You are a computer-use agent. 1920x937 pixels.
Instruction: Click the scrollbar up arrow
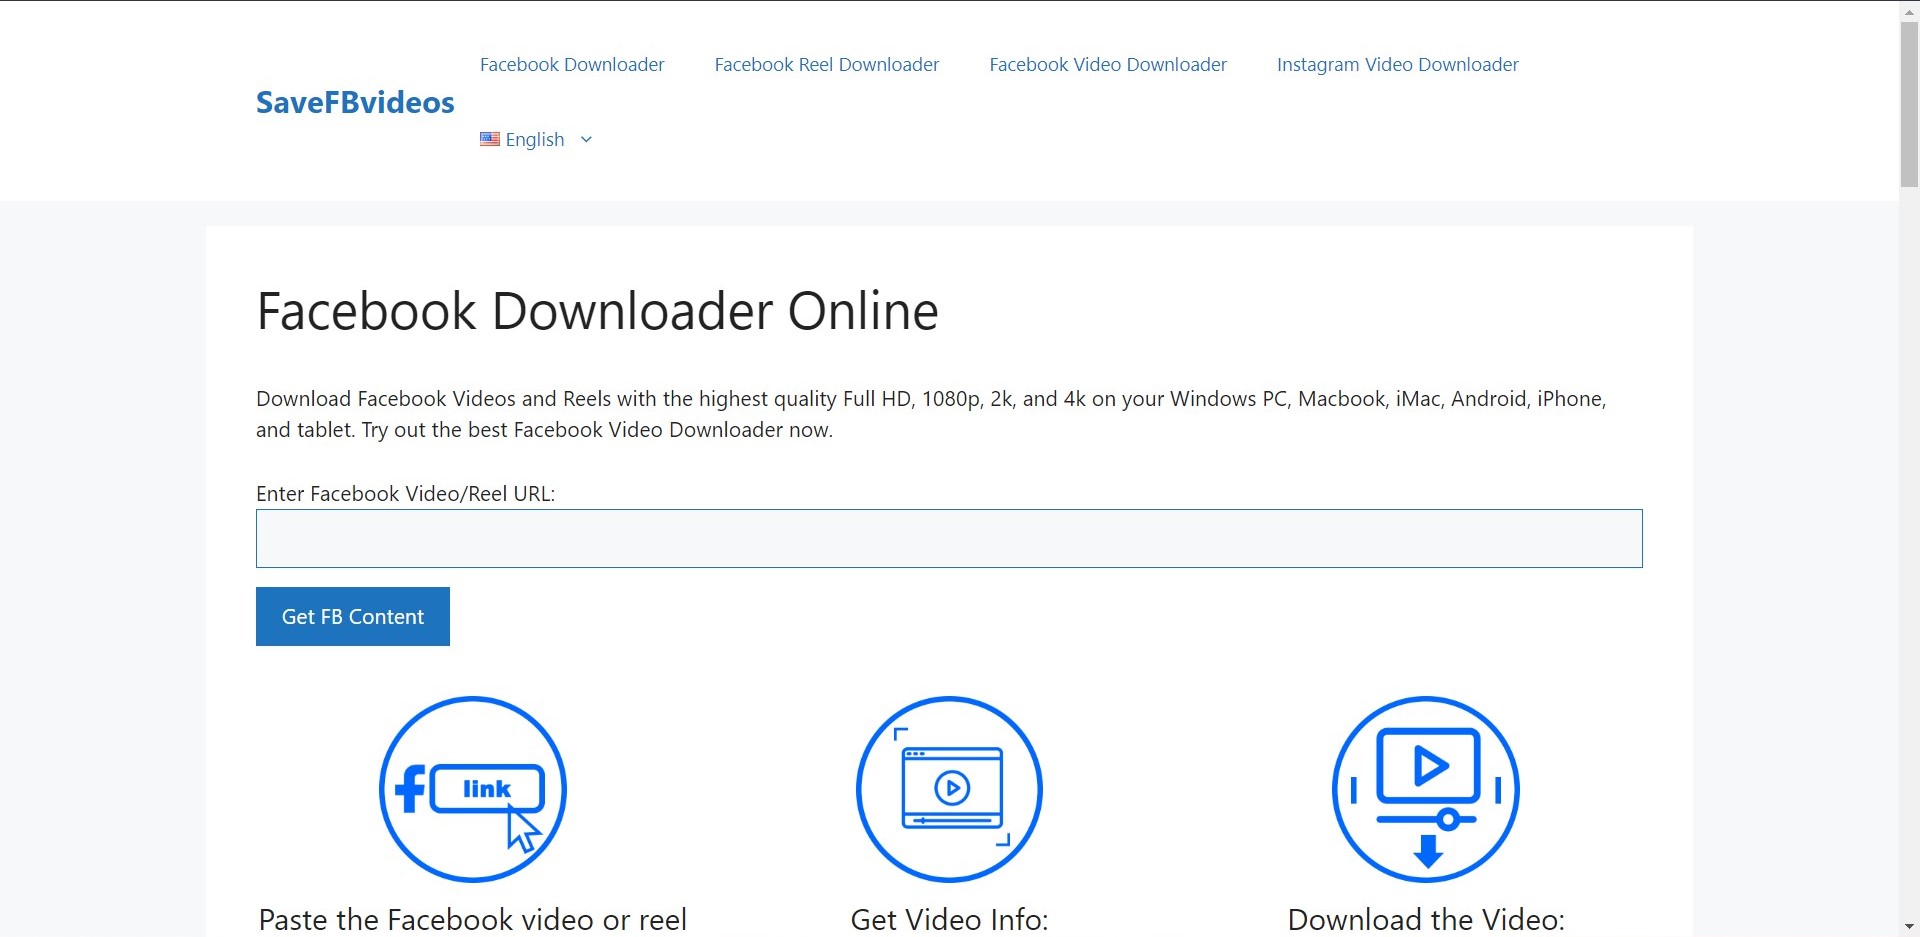[1909, 10]
